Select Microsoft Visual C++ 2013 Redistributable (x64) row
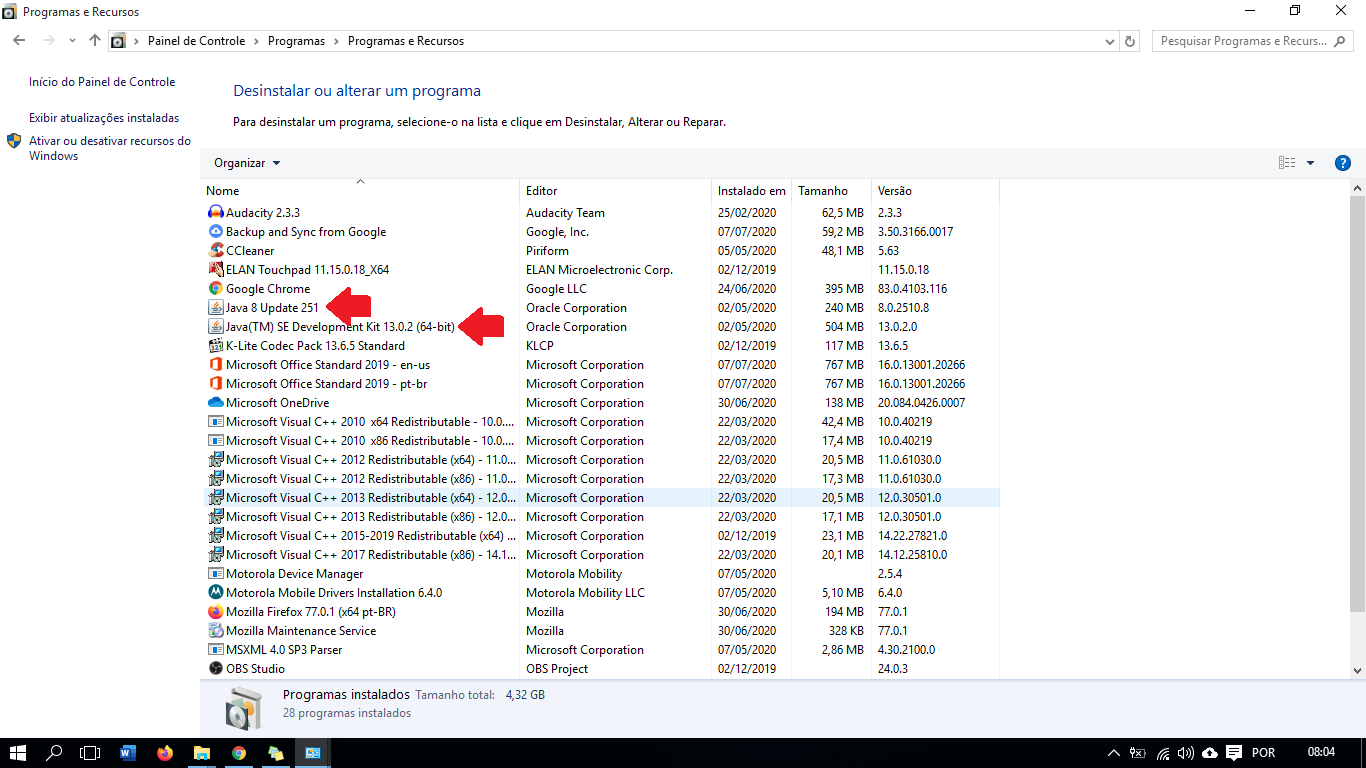The image size is (1366, 768). point(600,497)
